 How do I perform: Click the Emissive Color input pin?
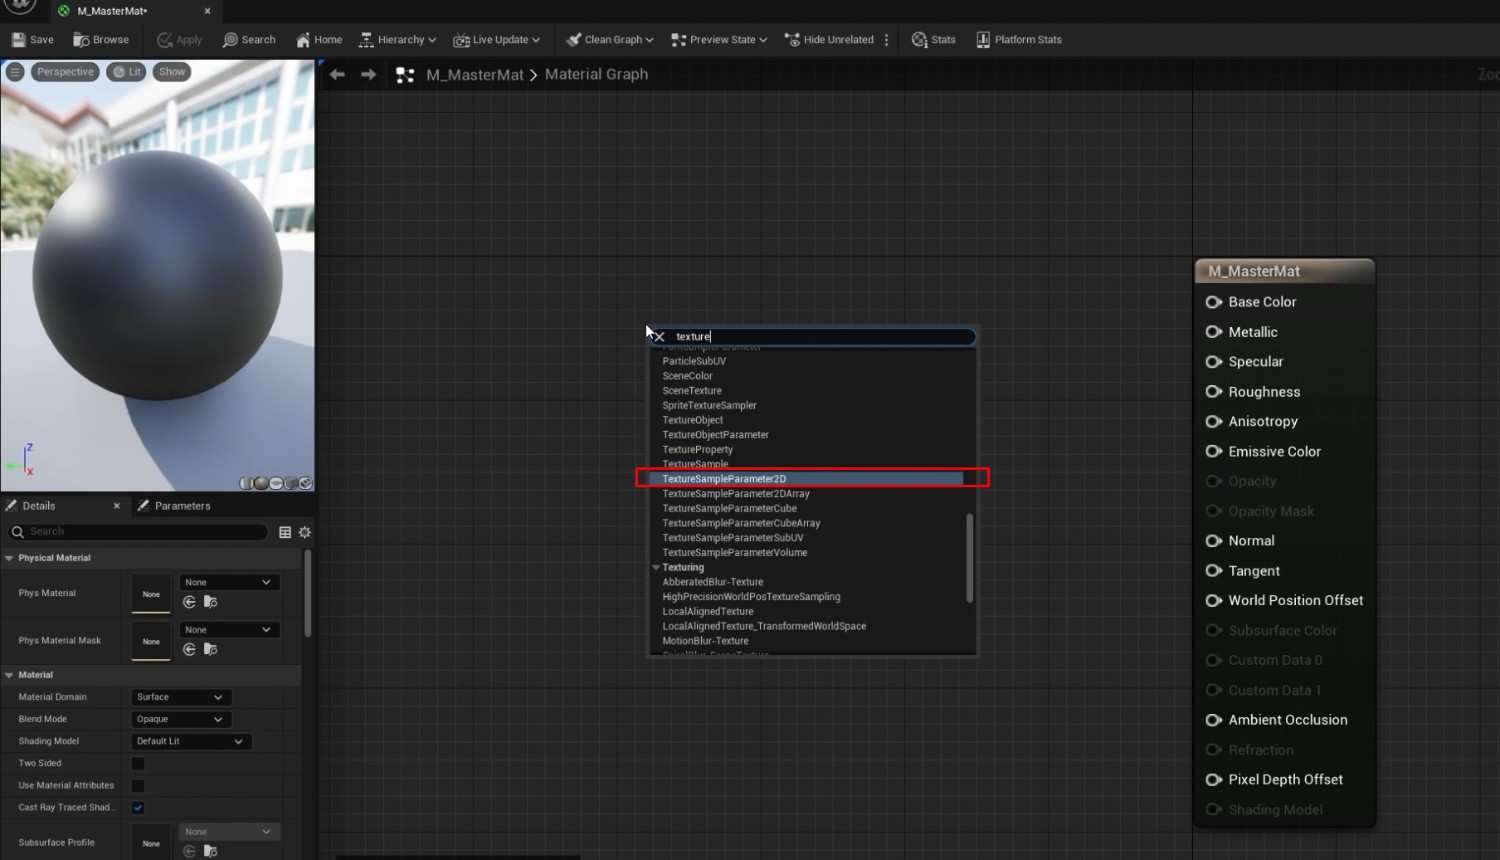click(x=1214, y=452)
